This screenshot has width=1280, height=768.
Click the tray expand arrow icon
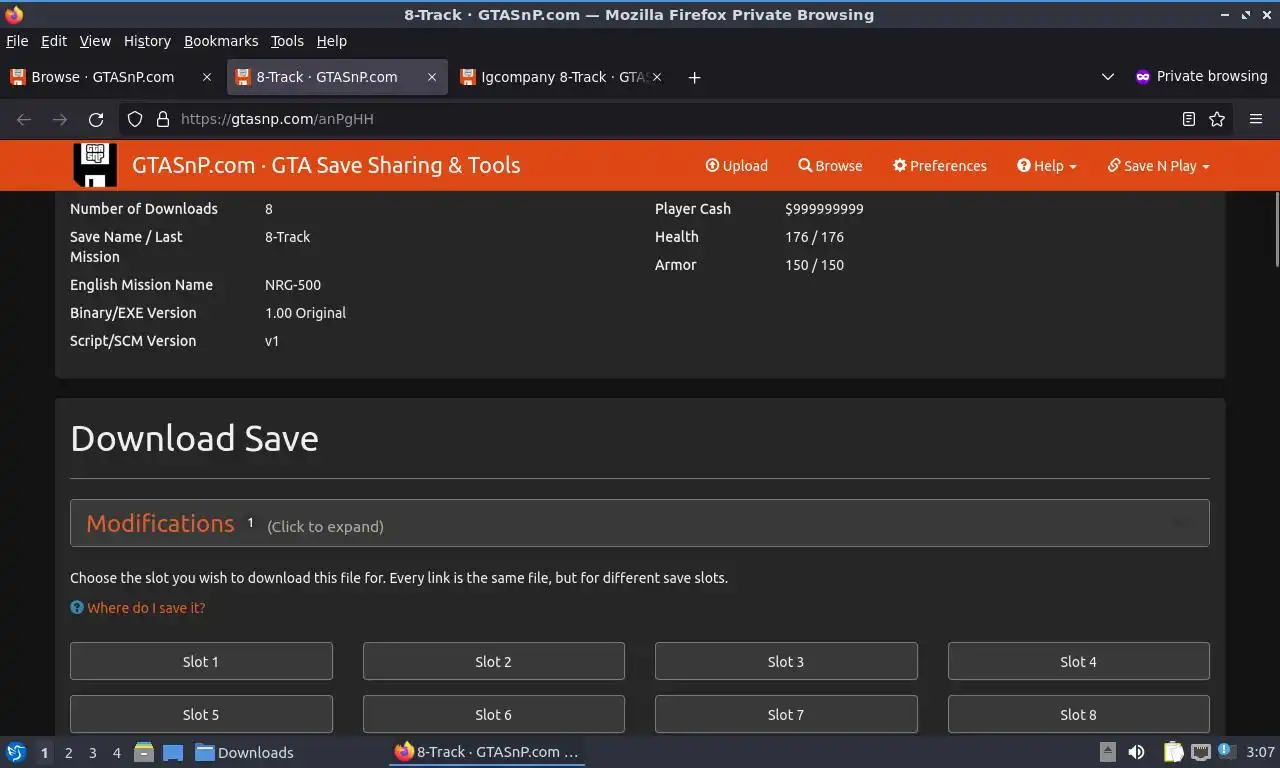coord(1107,752)
